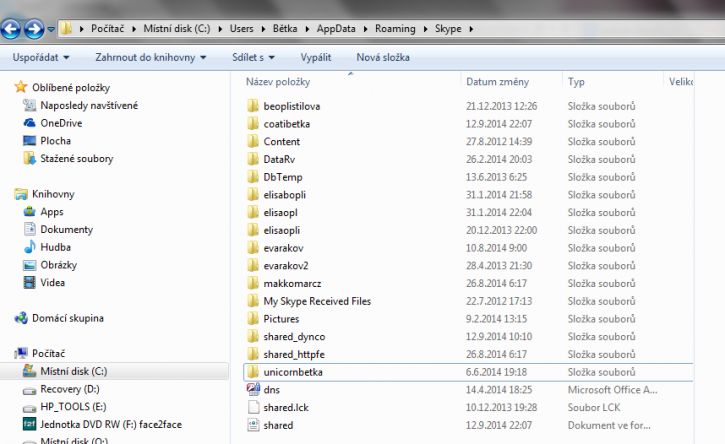This screenshot has height=444, width=725.
Task: Go back with the Back arrow button
Action: (x=11, y=29)
